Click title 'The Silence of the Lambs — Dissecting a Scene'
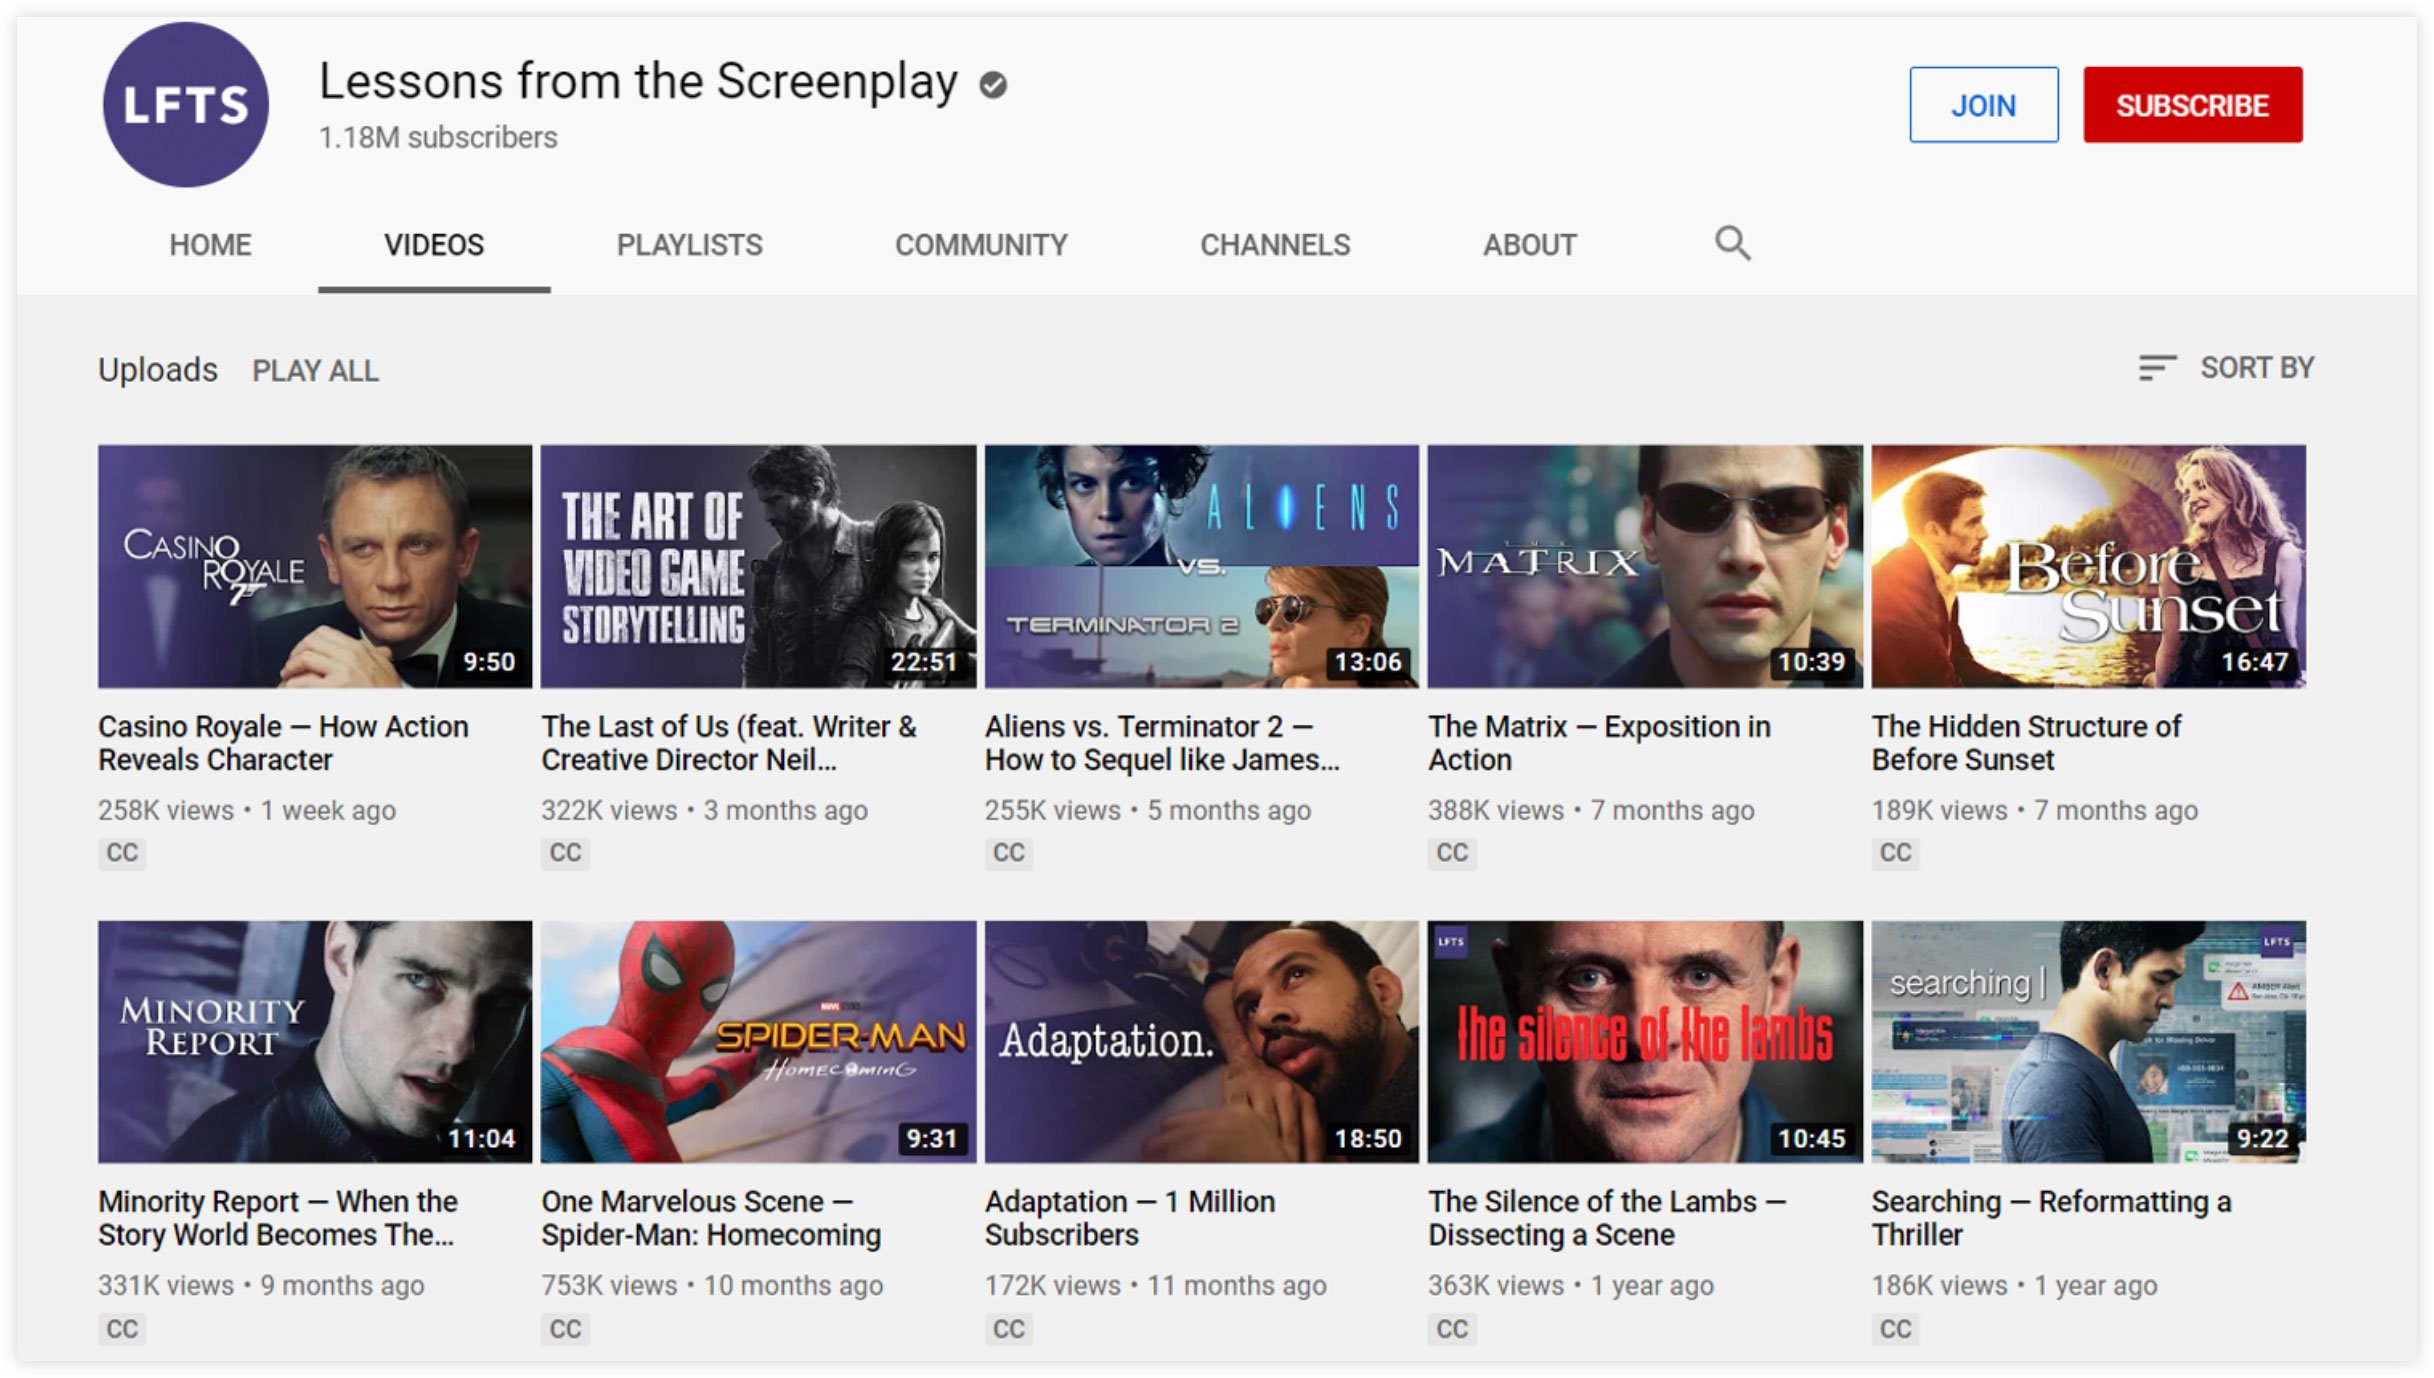This screenshot has width=2434, height=1378. (1607, 1218)
